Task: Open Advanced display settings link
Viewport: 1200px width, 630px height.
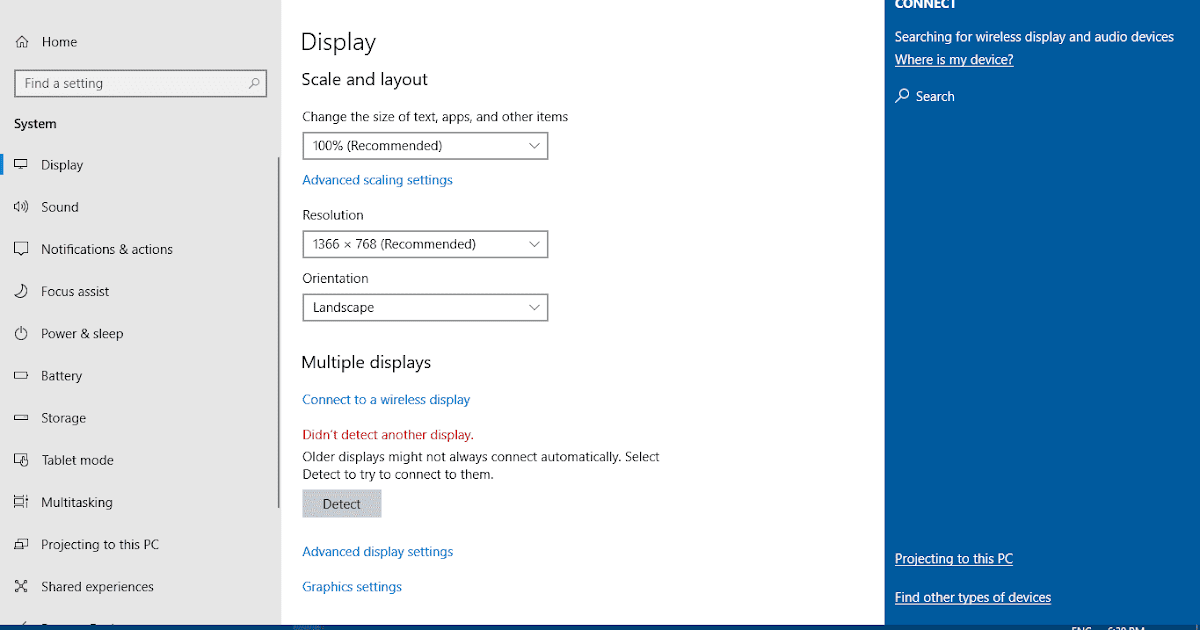Action: point(378,552)
